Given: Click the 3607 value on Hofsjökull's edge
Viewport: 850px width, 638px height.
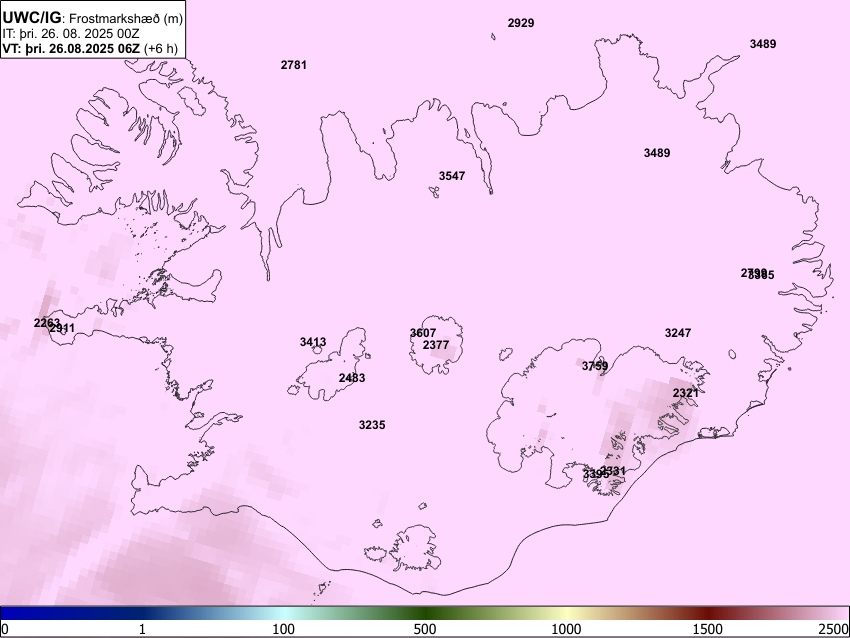Looking at the screenshot, I should click(423, 333).
